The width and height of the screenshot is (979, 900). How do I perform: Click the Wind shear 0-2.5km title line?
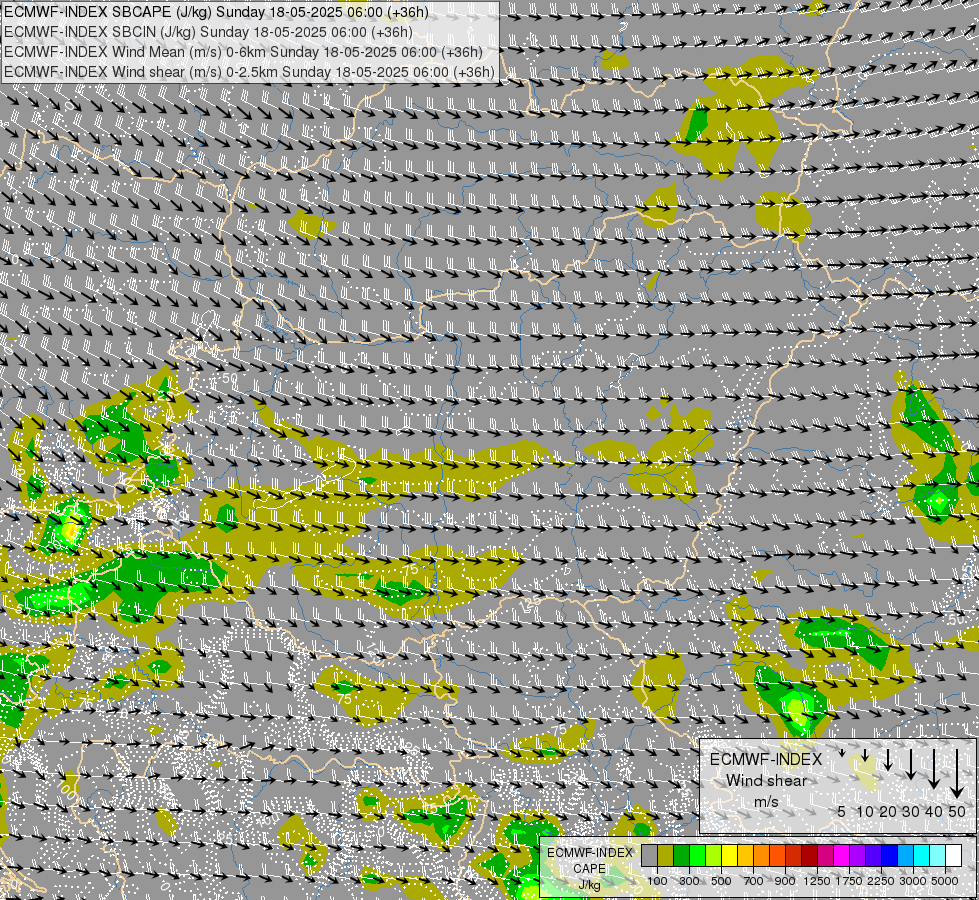(249, 72)
